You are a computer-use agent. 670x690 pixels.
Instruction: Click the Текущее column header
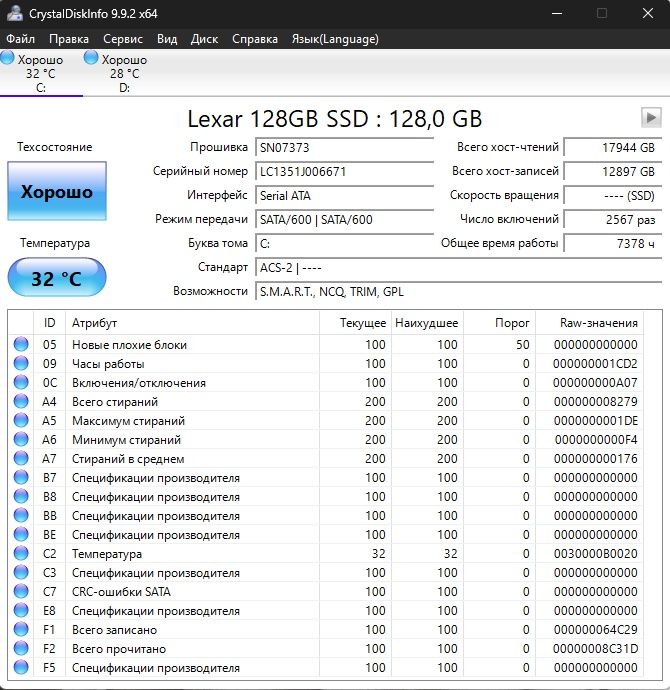point(355,323)
